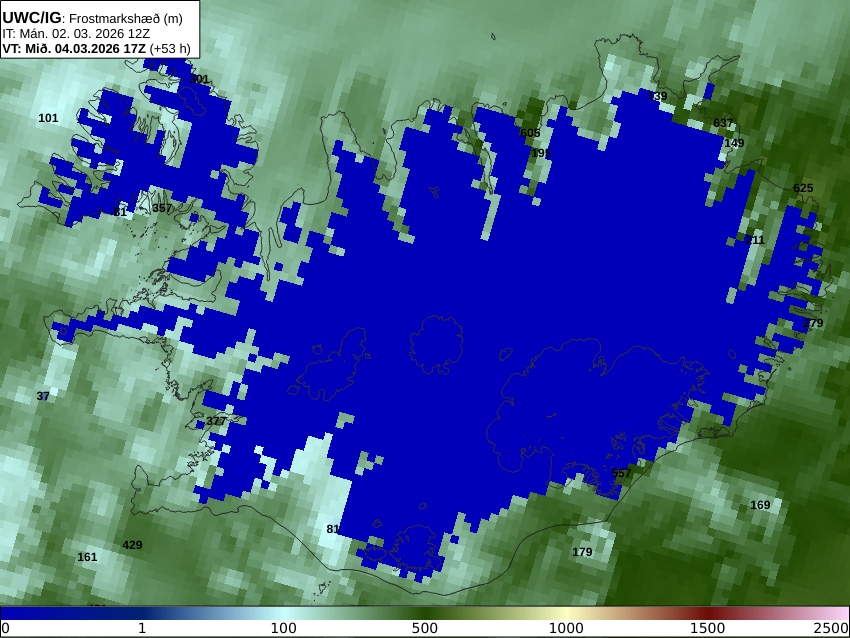Click the 139 value on the map
Viewport: 850px width, 638px height.
point(658,96)
